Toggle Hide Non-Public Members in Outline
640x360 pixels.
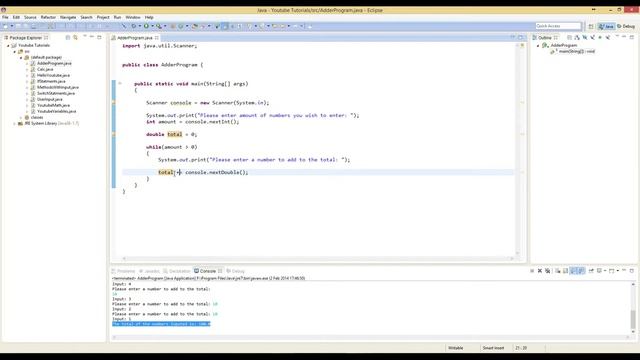600,38
